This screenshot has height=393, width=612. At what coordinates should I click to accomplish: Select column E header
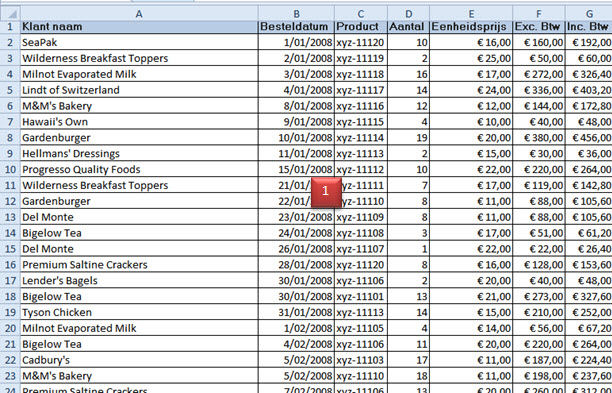[471, 14]
